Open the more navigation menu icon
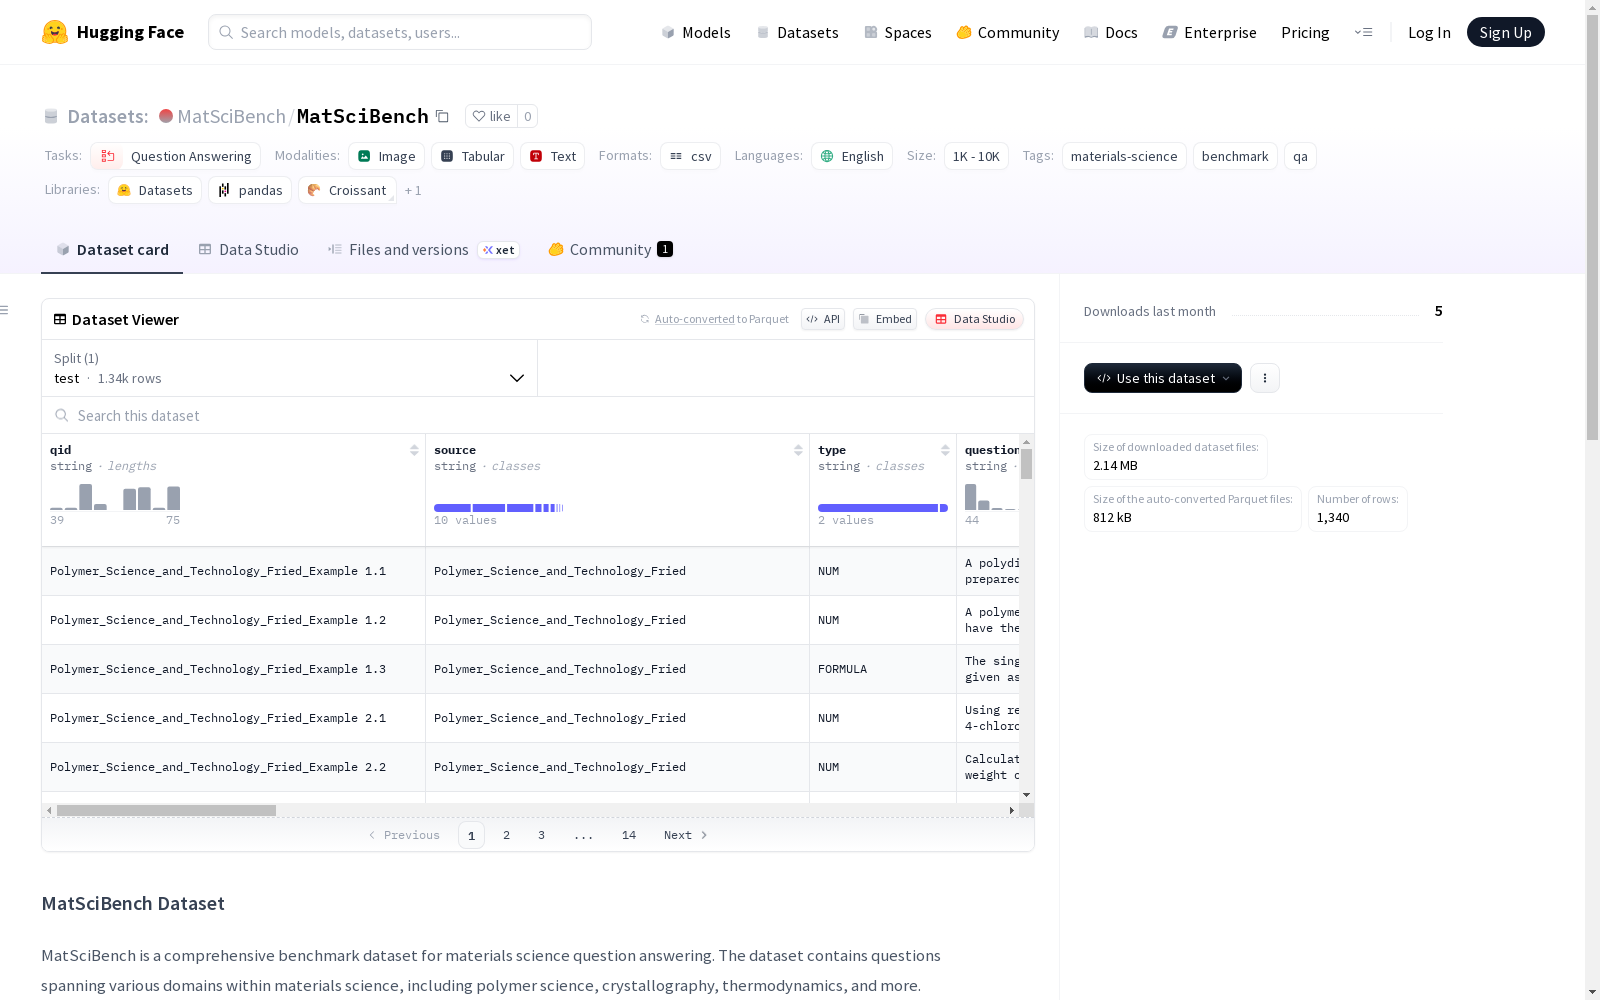This screenshot has width=1600, height=1000. tap(1363, 32)
